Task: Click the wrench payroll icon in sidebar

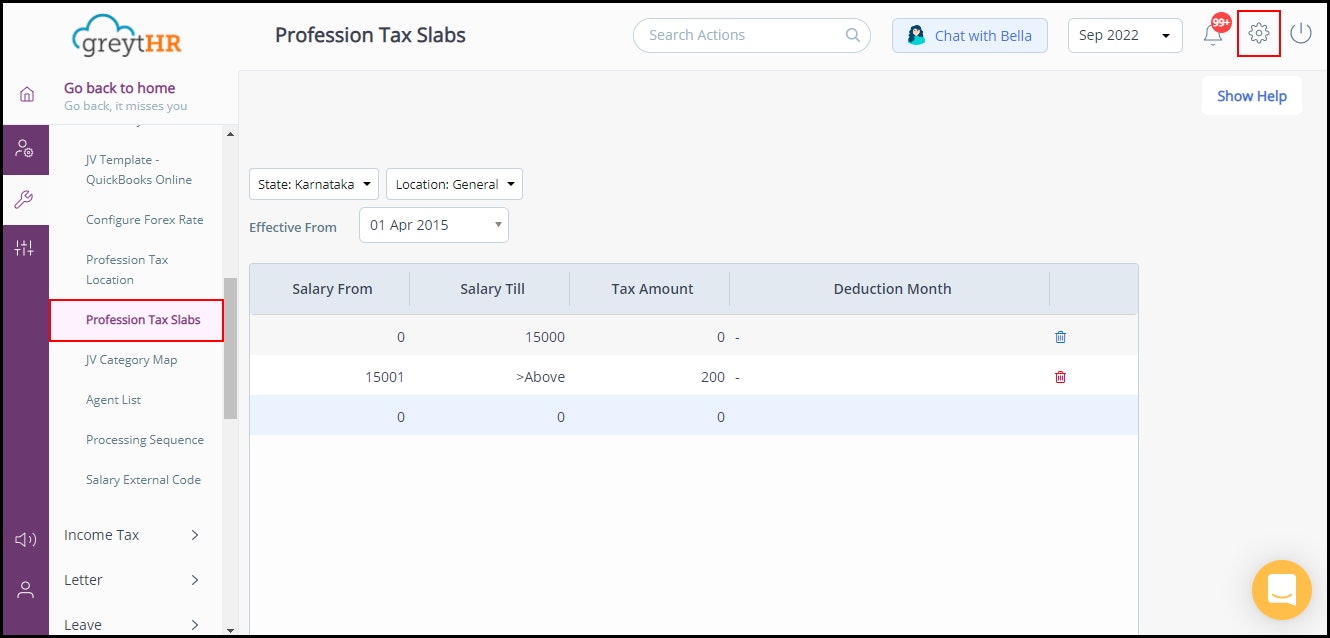Action: coord(25,198)
